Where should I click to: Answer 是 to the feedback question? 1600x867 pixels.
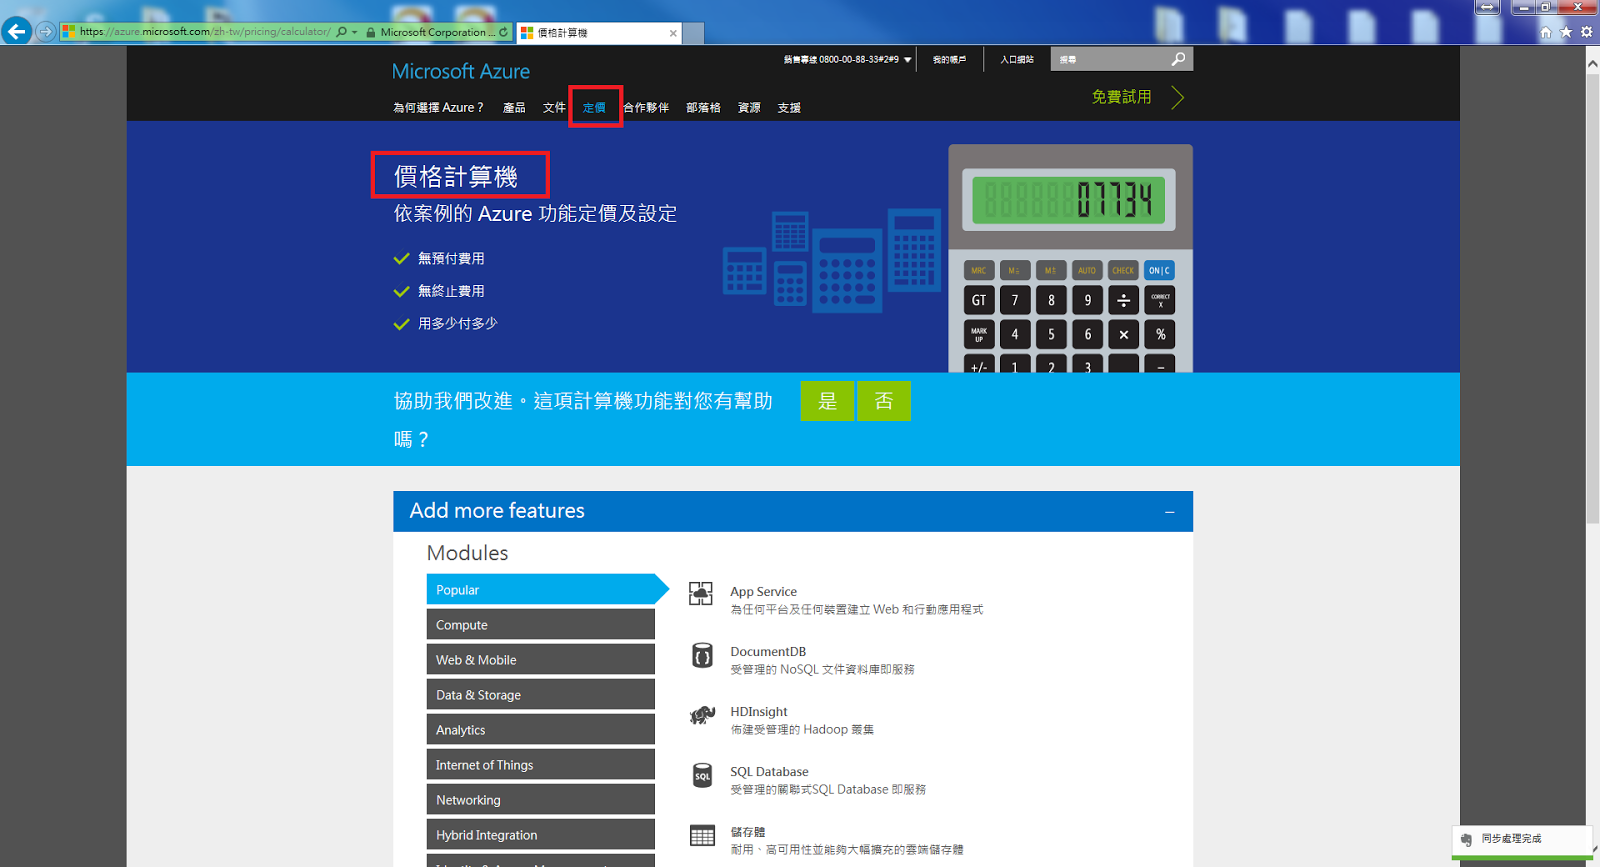[x=827, y=401]
